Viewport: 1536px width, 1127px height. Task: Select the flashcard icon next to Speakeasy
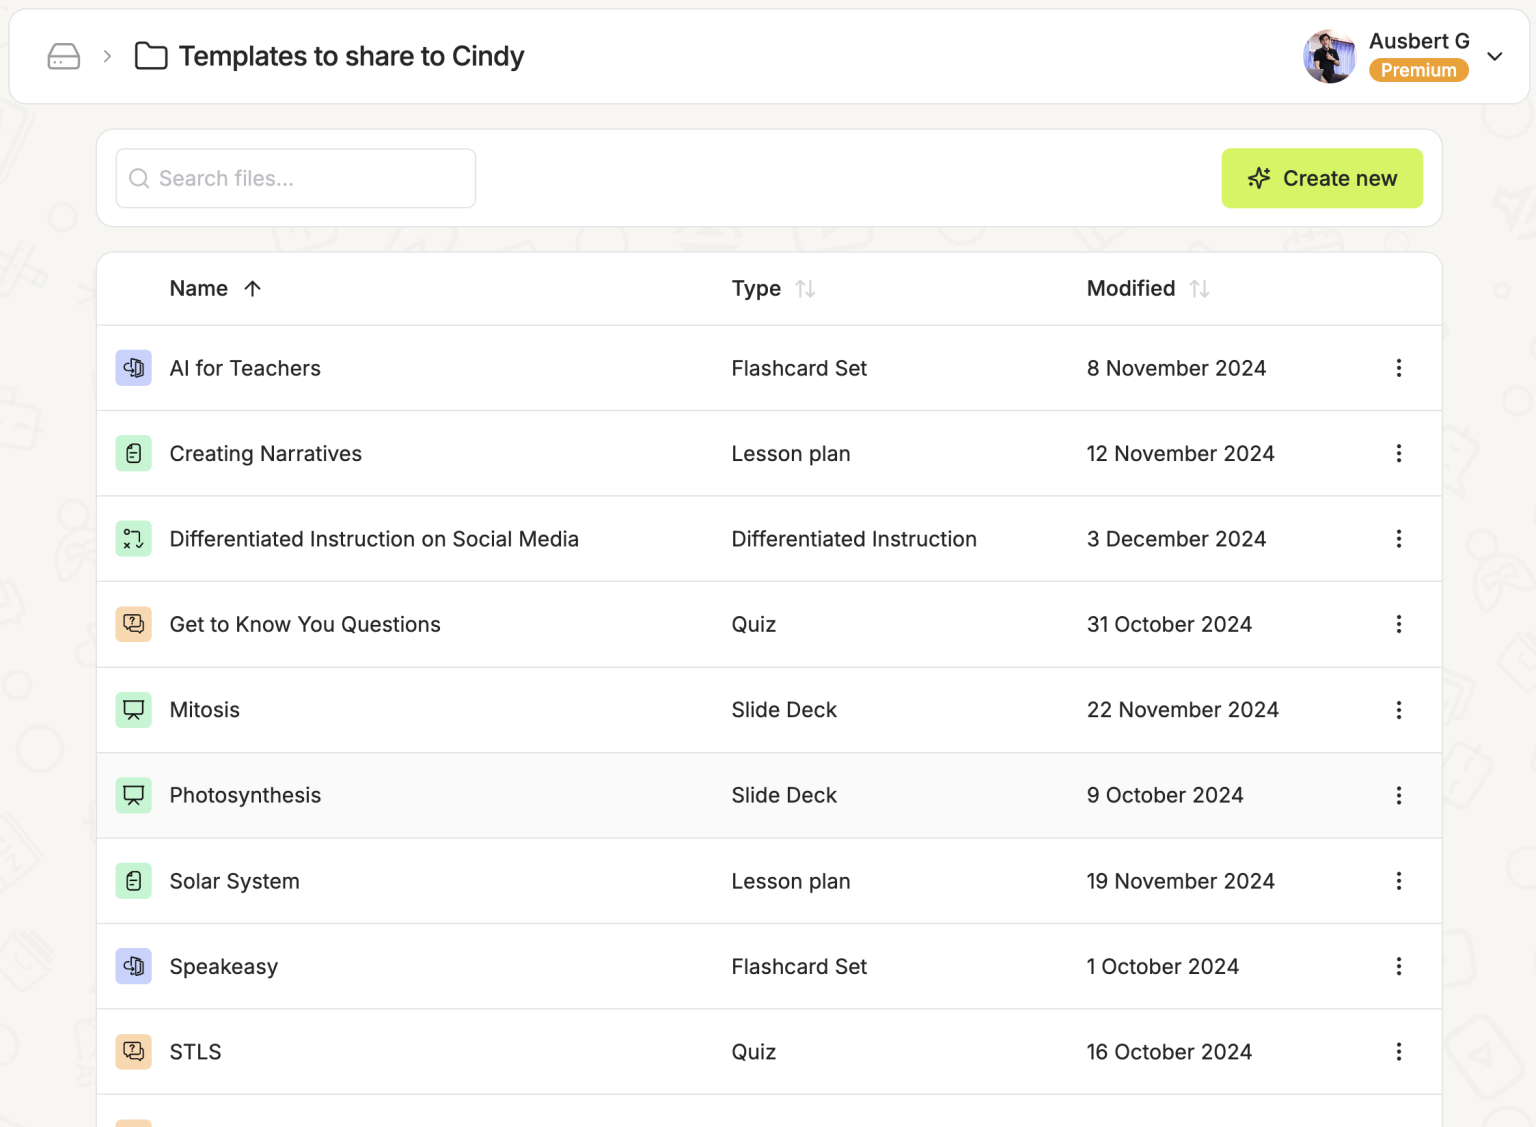133,966
